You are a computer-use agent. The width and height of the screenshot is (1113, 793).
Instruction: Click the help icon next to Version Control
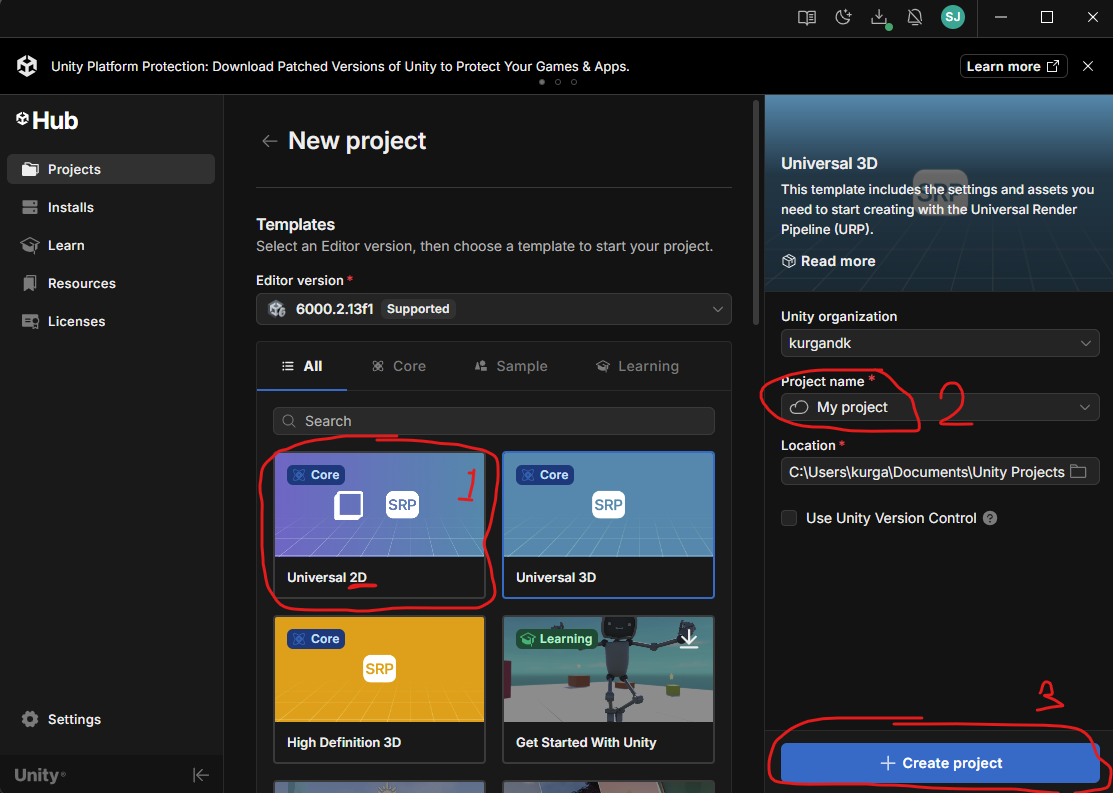coord(990,518)
